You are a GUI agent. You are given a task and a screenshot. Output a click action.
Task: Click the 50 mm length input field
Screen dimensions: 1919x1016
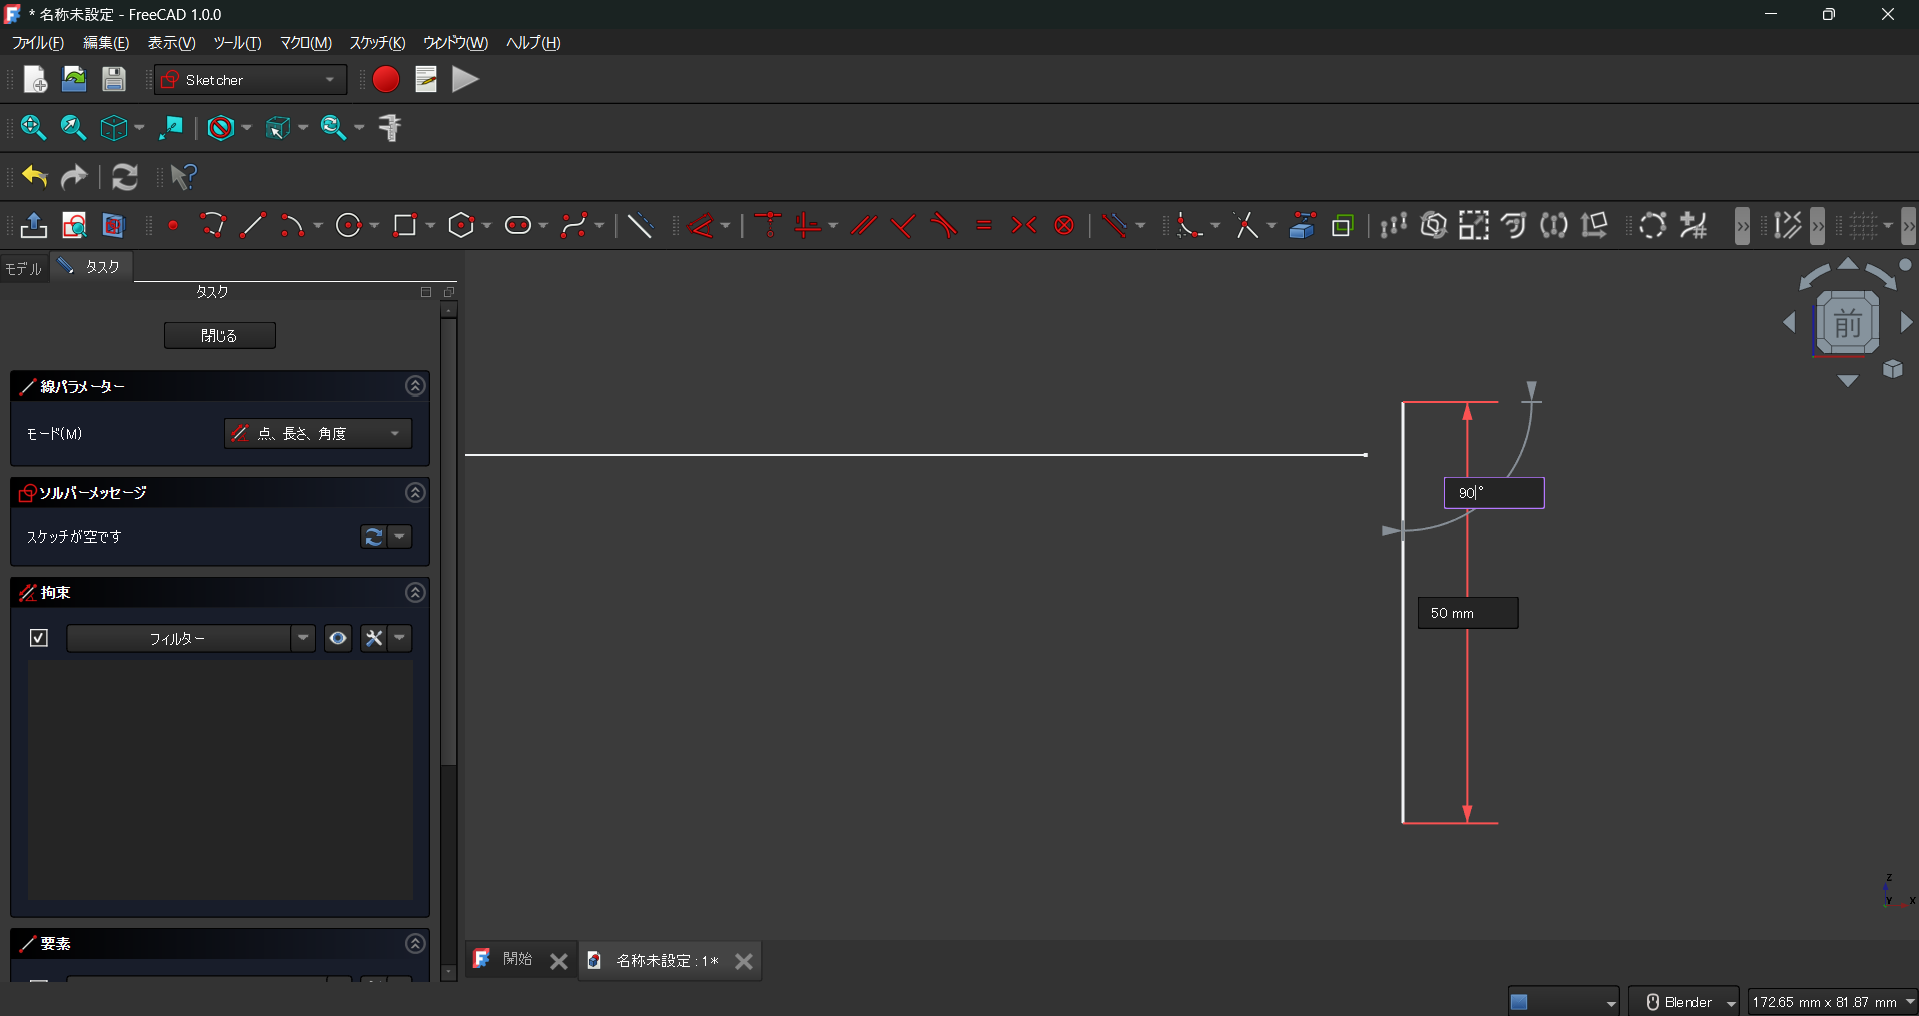(1468, 613)
